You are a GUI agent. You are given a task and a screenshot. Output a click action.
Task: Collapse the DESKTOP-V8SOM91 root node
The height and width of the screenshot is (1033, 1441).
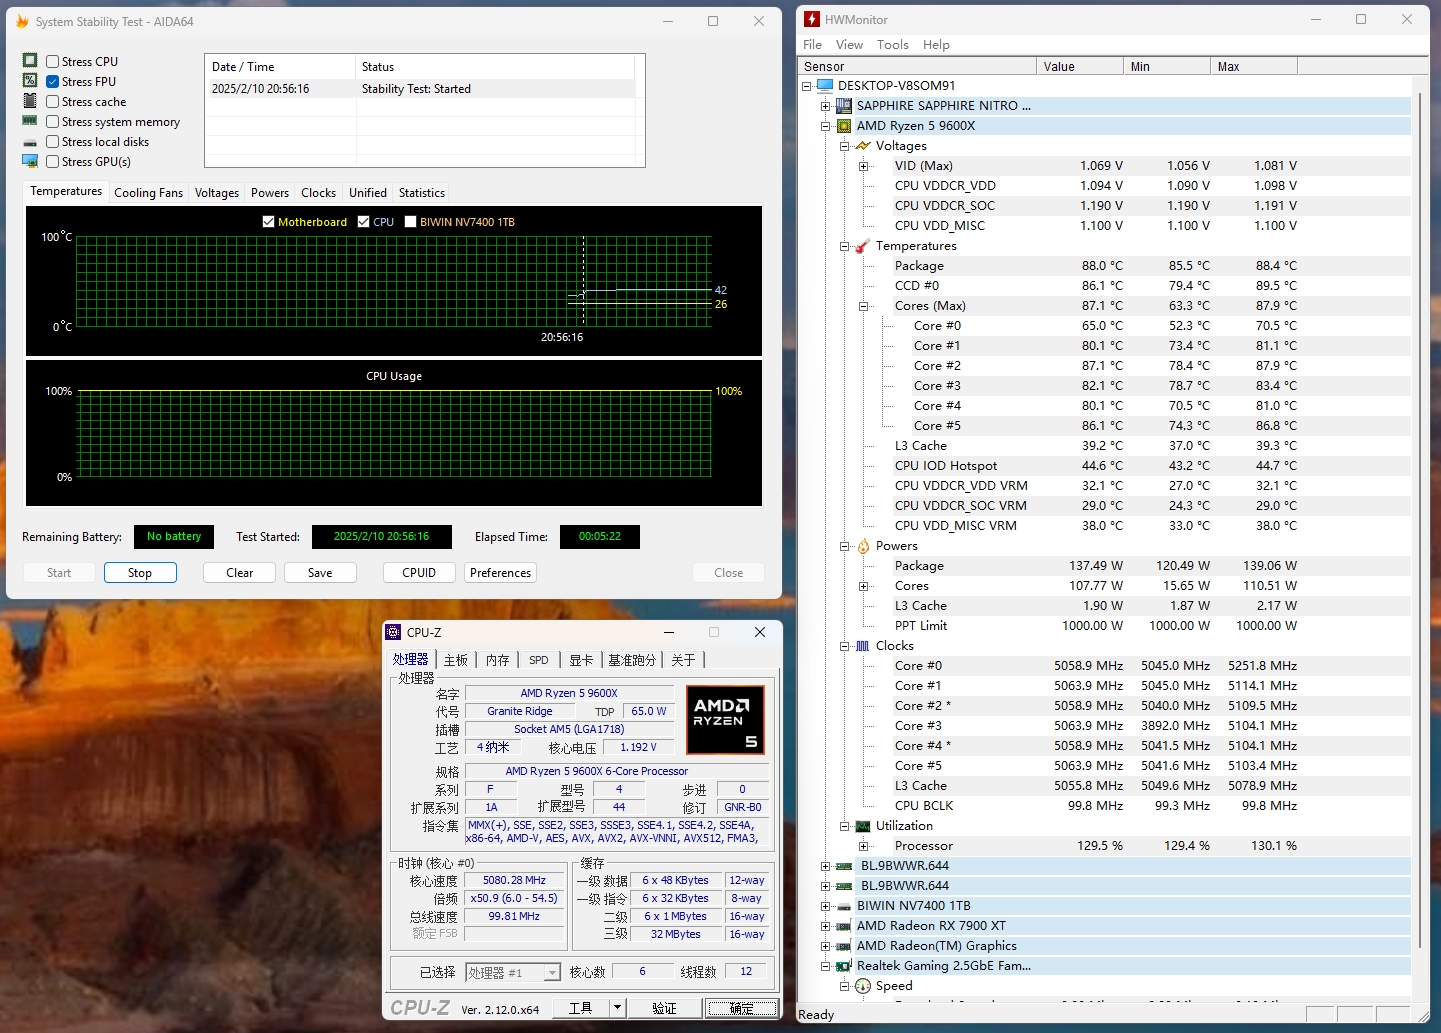(x=806, y=86)
